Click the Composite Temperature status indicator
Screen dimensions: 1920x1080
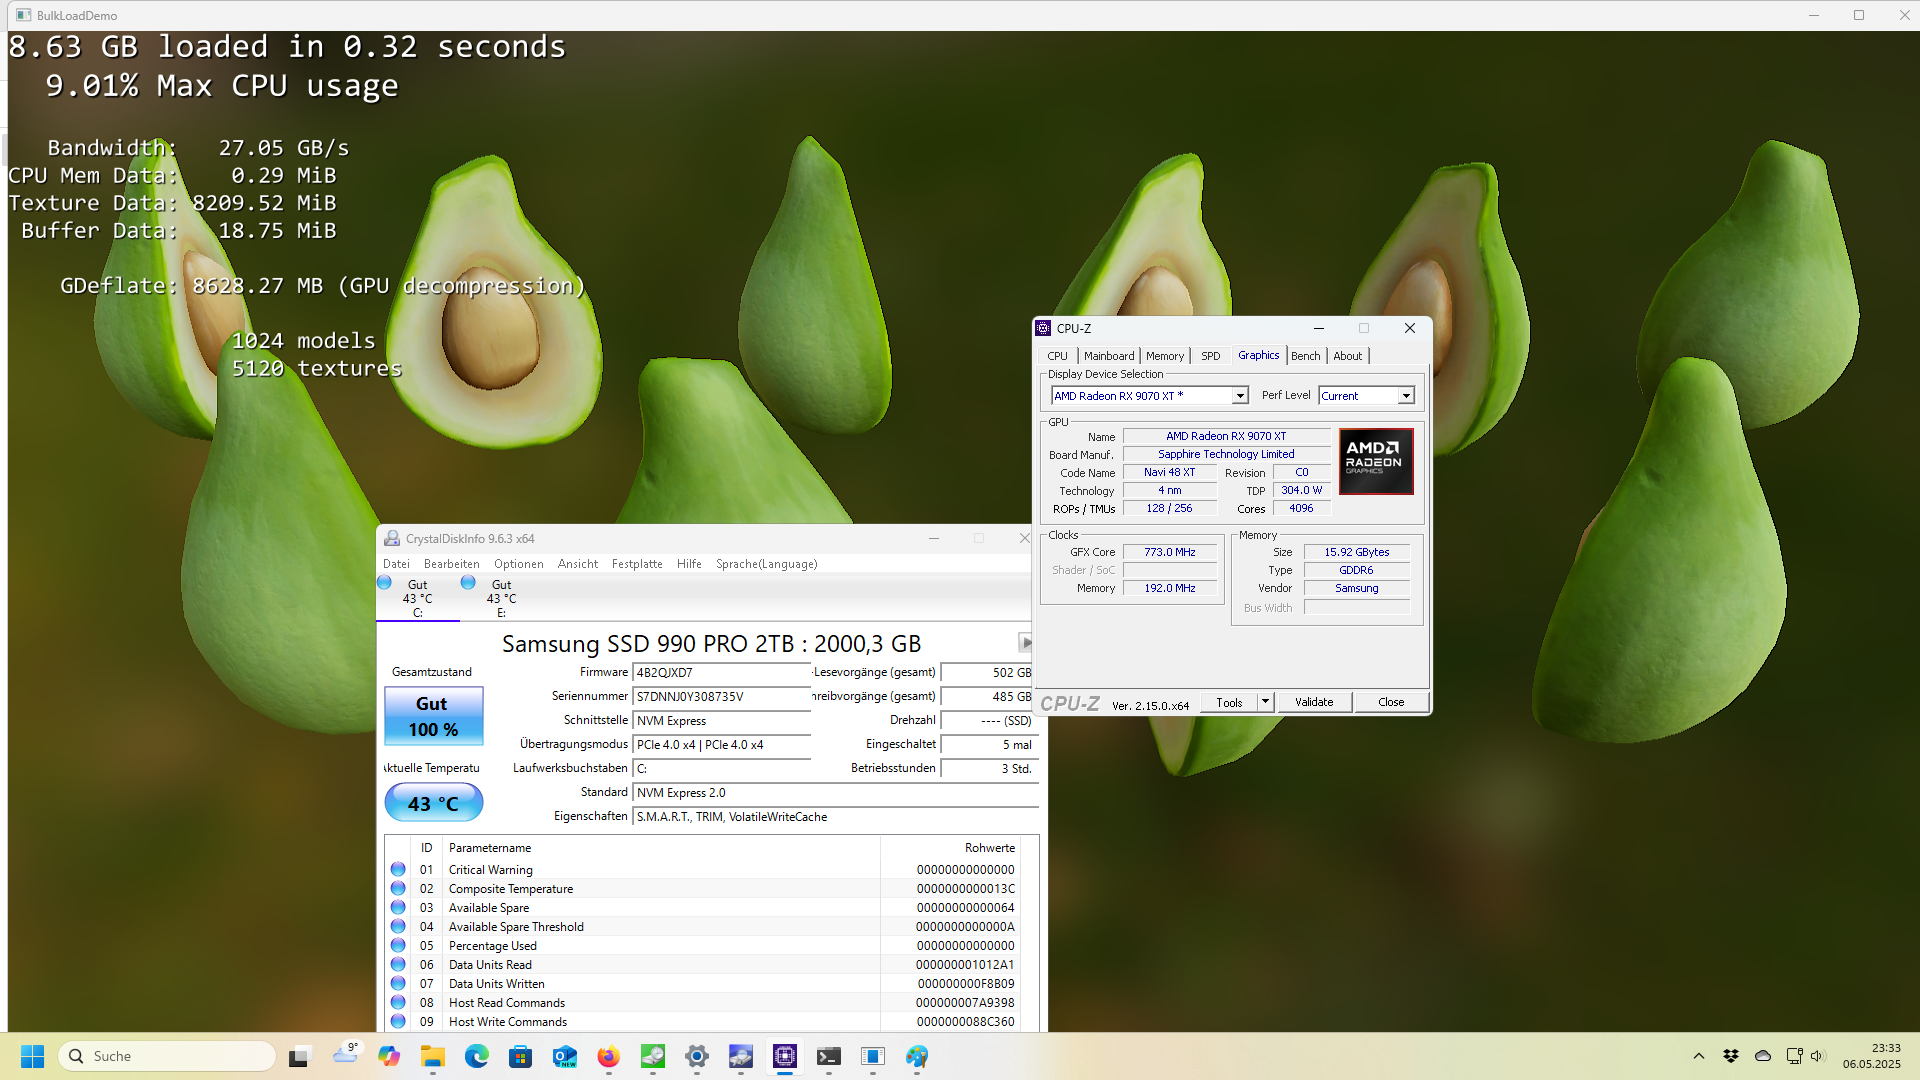click(398, 889)
